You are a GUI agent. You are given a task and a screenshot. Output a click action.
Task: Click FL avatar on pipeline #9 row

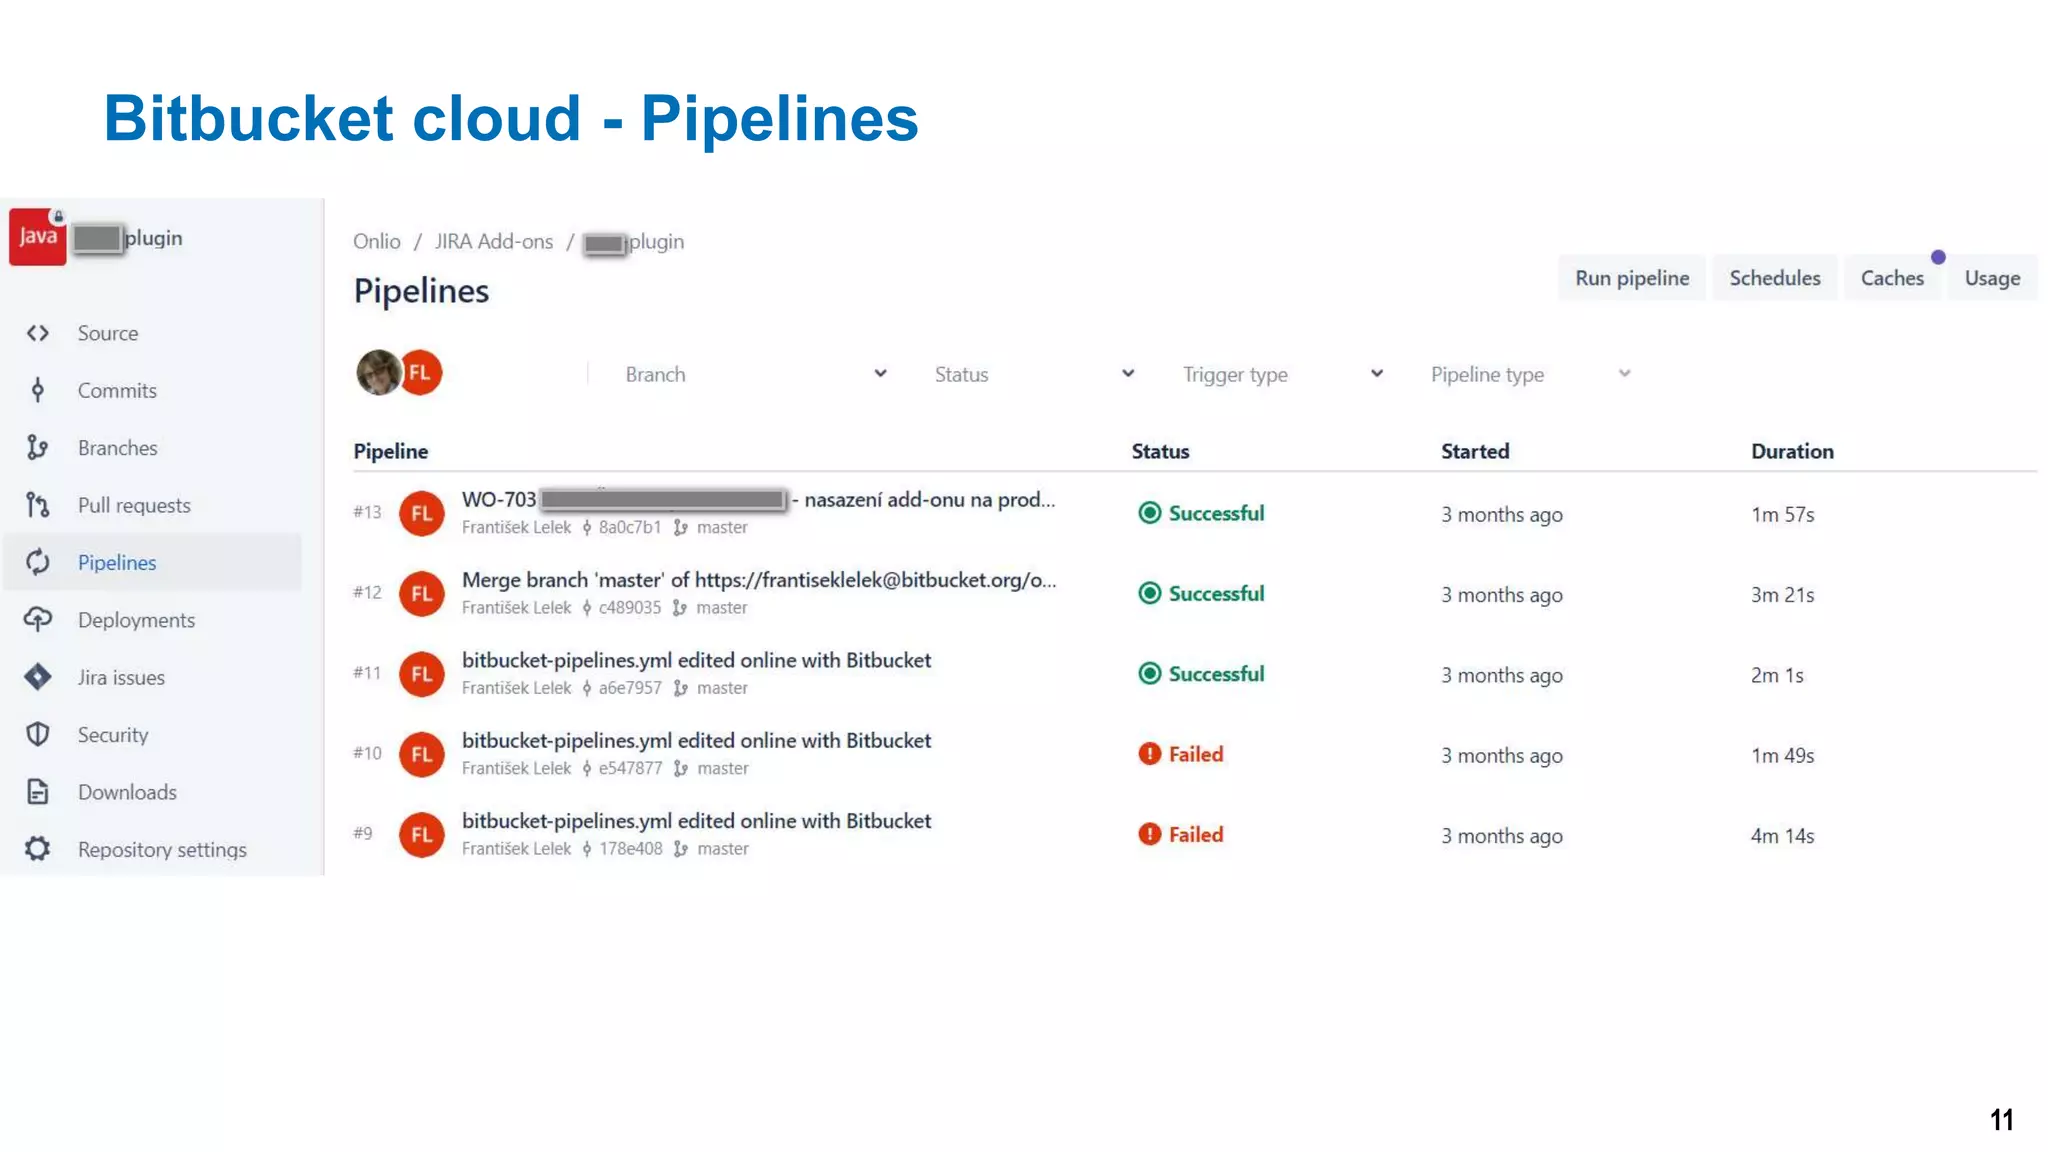[422, 835]
